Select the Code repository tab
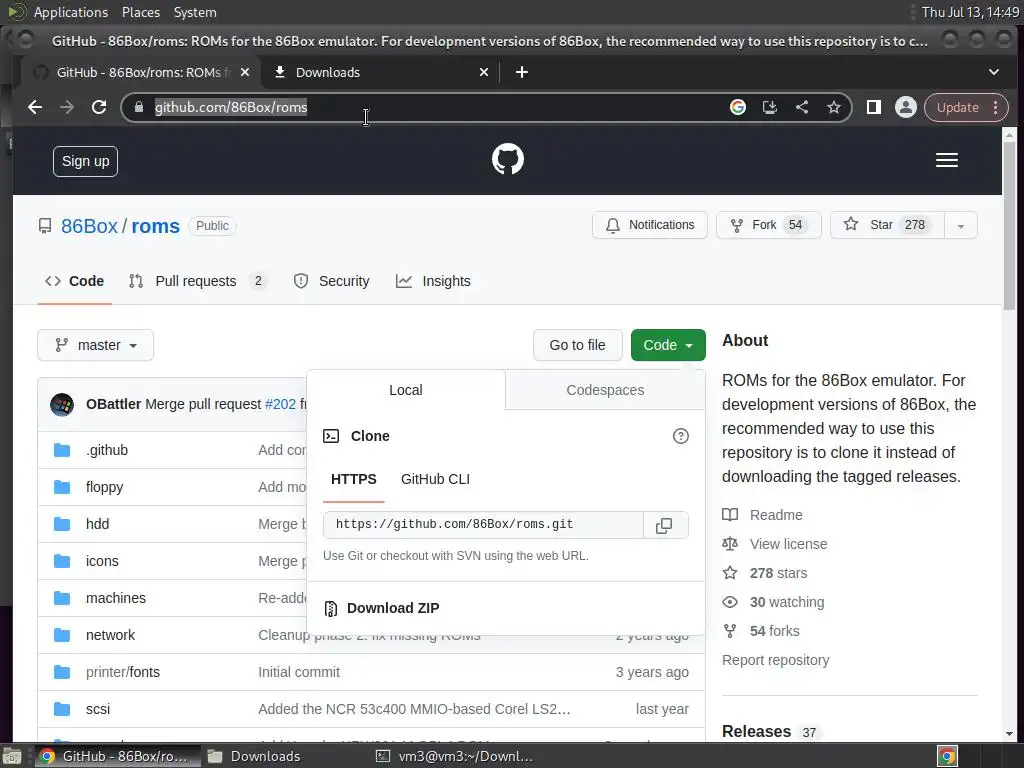The width and height of the screenshot is (1024, 768). click(x=74, y=281)
